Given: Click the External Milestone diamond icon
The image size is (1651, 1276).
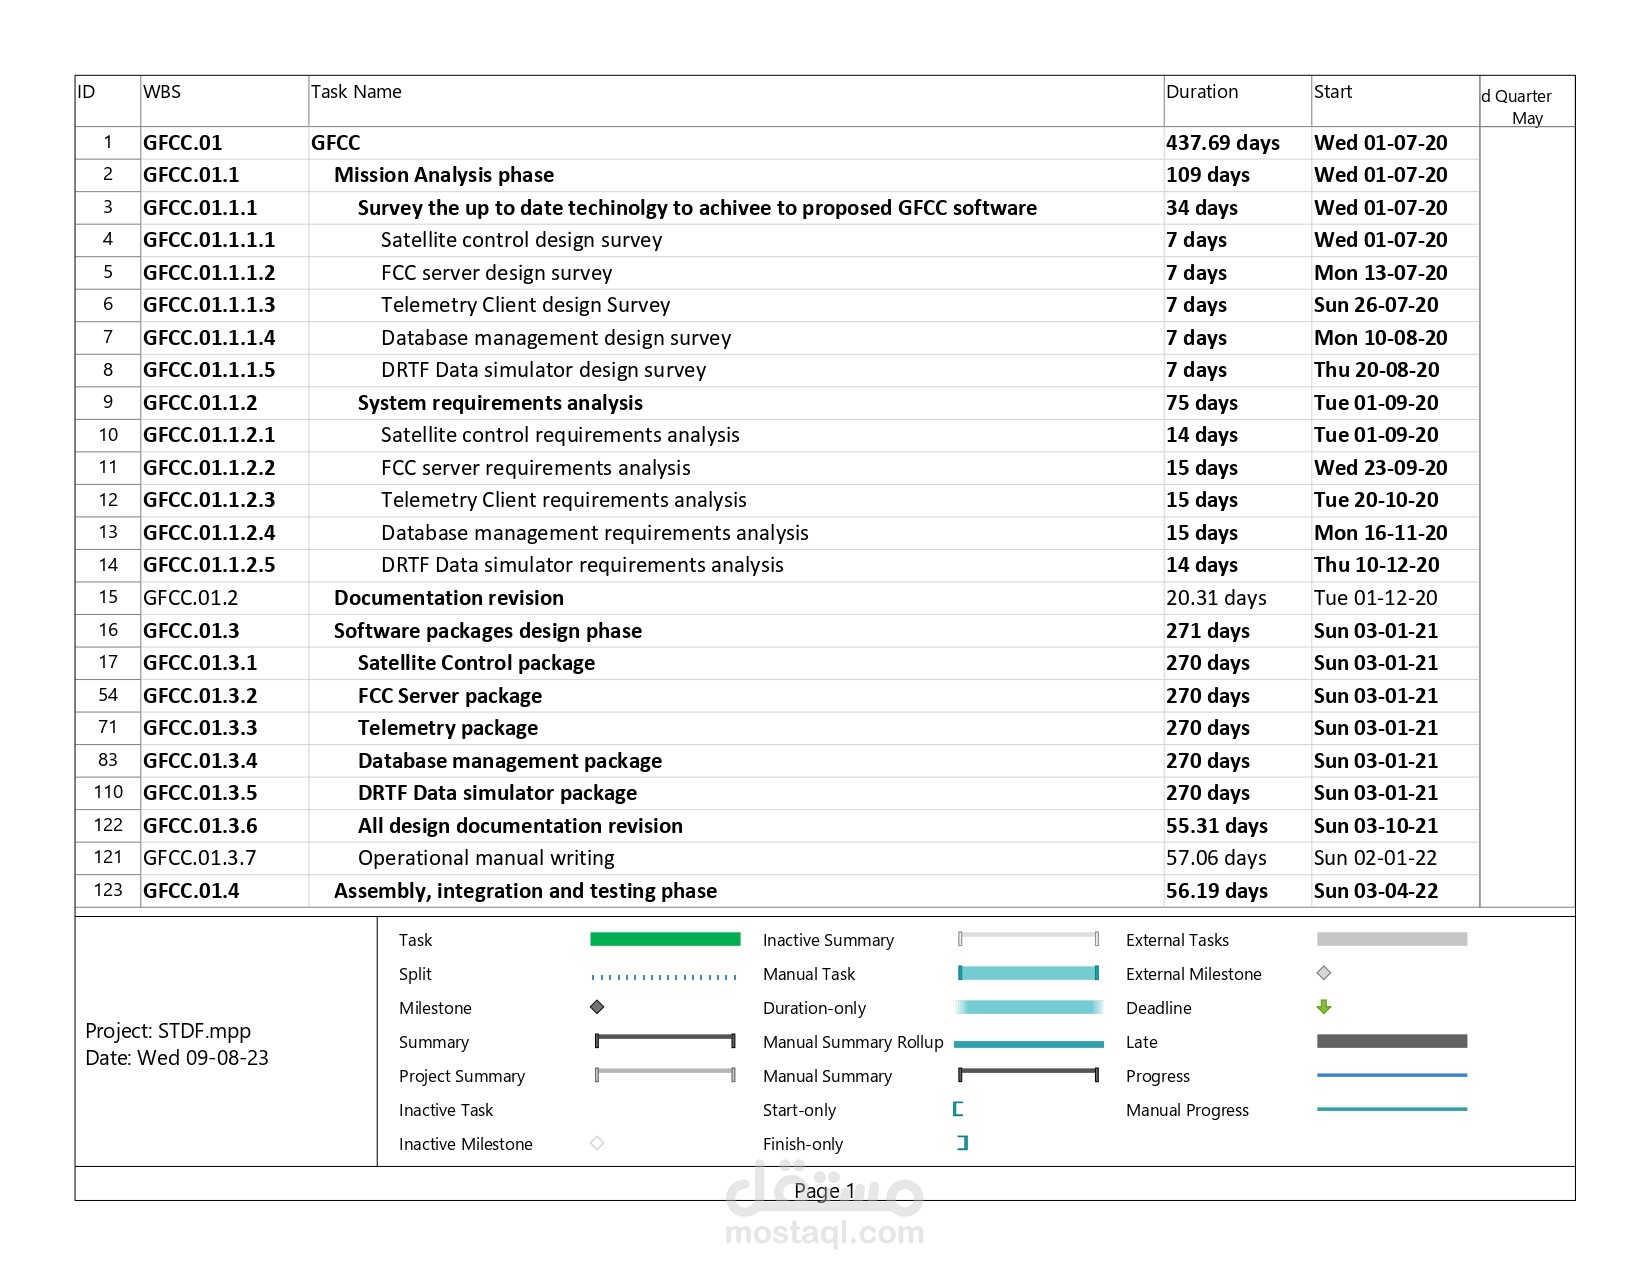Looking at the screenshot, I should tap(1325, 973).
